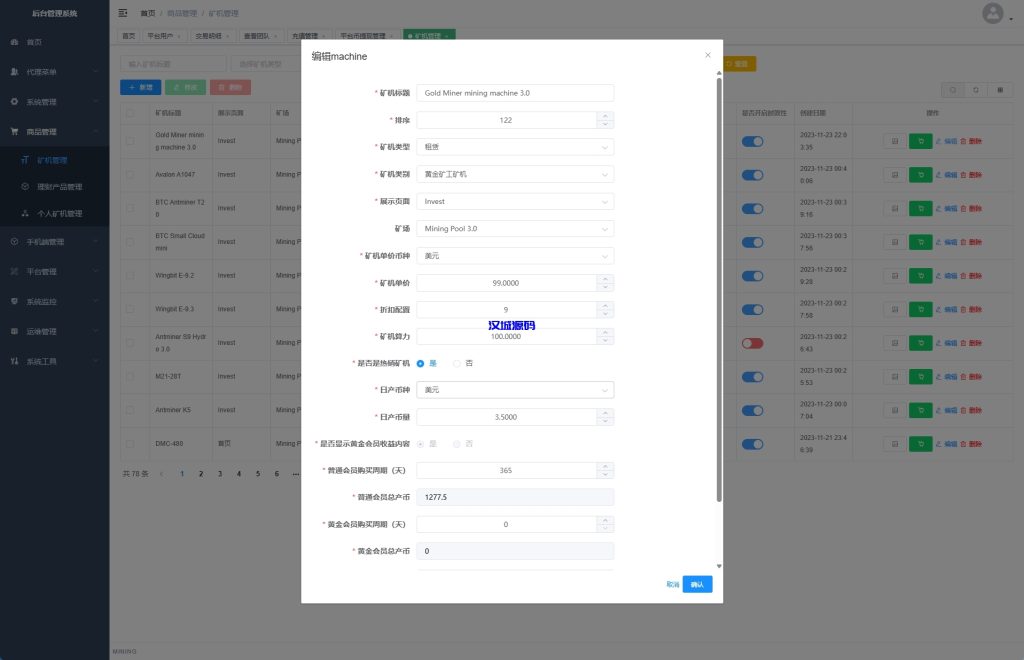The image size is (1024, 660).
Task: Click the refresh icon in the table toolbar
Action: tap(976, 90)
